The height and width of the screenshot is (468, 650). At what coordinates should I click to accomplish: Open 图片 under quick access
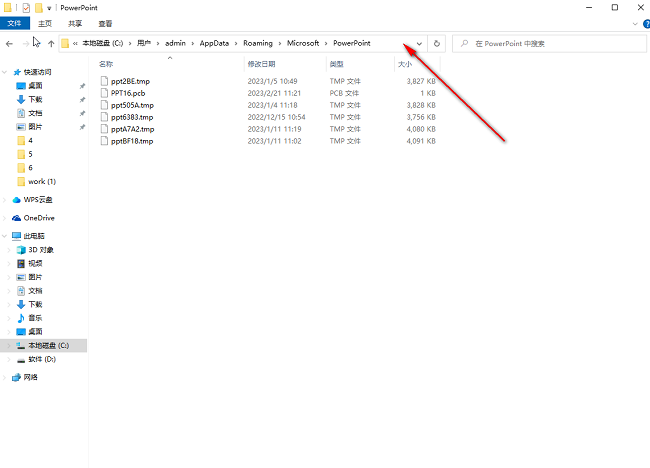35,127
